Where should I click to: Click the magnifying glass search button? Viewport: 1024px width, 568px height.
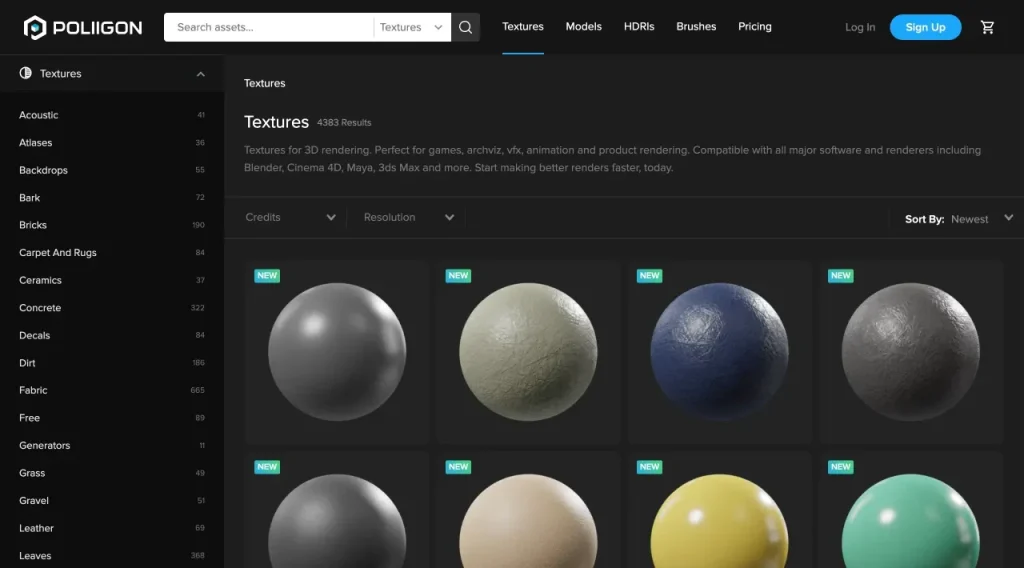pyautogui.click(x=466, y=27)
